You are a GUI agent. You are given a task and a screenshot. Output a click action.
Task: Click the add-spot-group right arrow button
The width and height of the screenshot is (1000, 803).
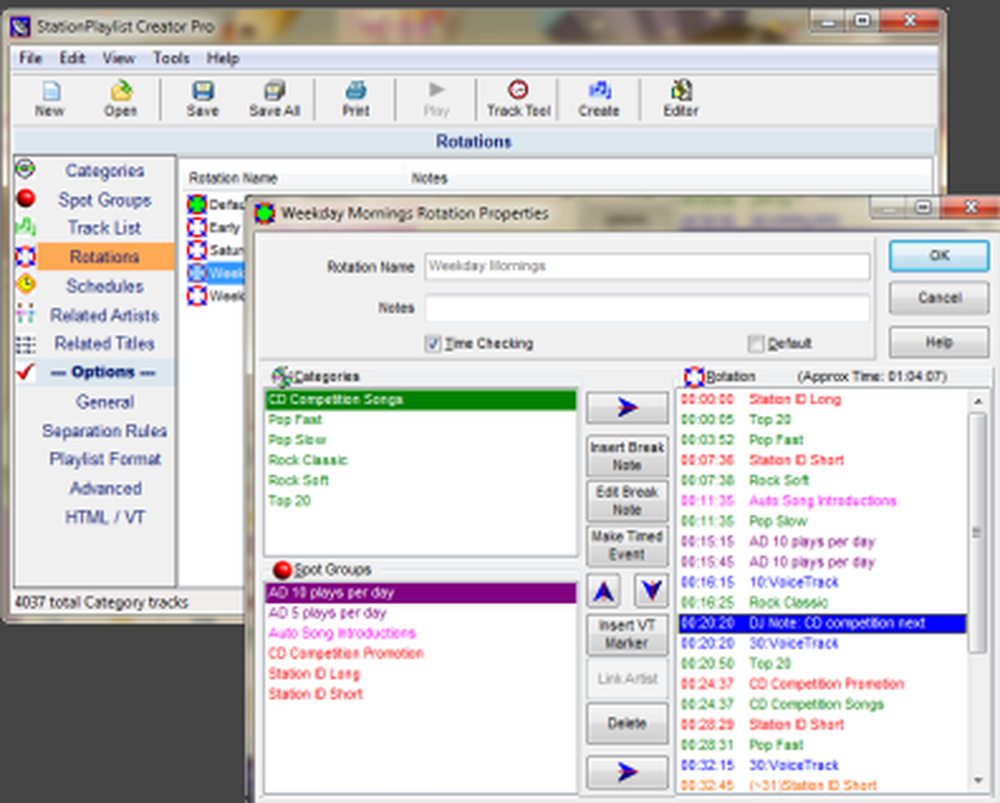tap(627, 772)
